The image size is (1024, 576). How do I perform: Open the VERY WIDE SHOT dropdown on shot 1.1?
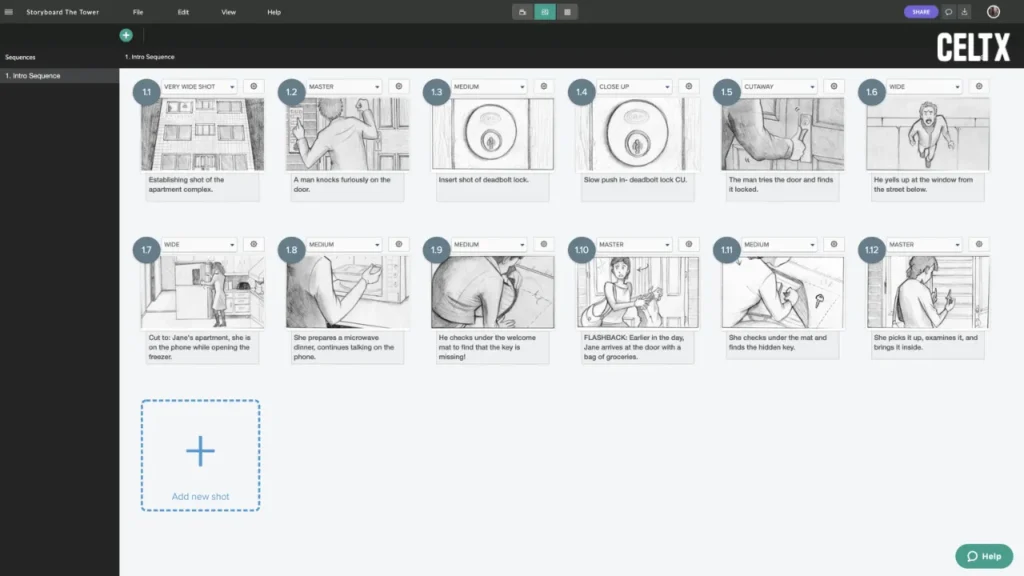(x=198, y=86)
